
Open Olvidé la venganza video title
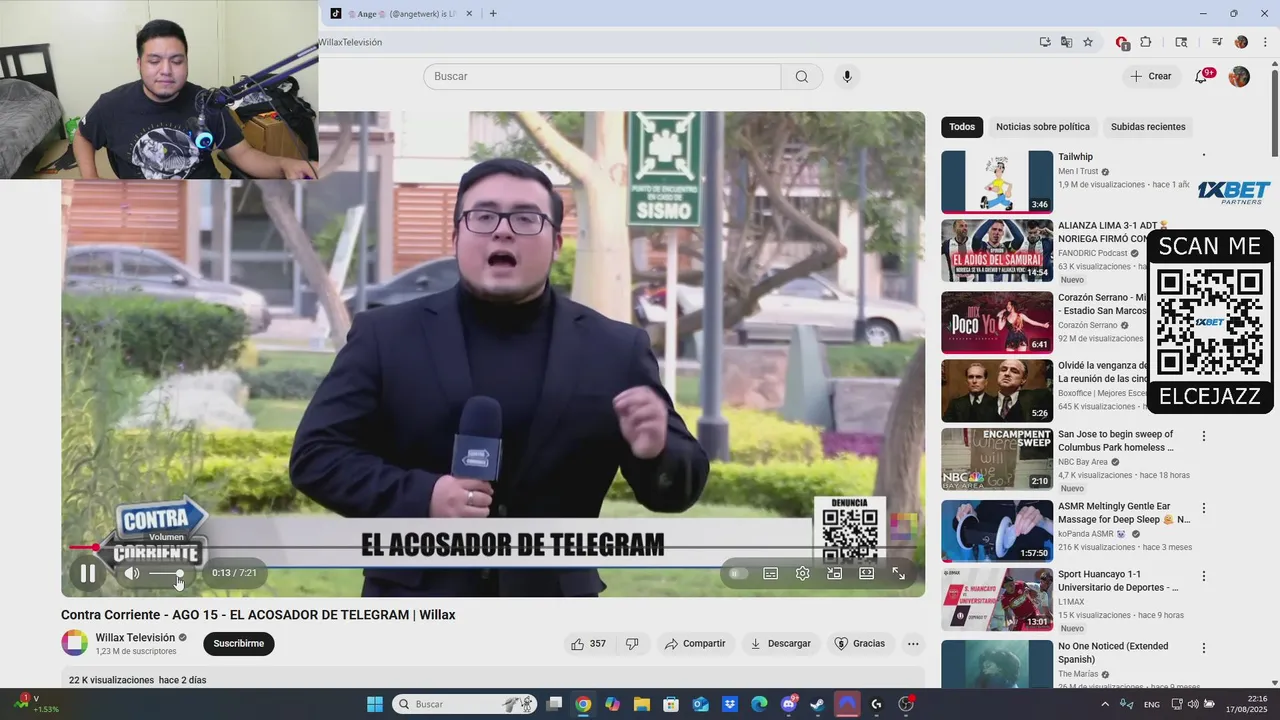click(1101, 372)
